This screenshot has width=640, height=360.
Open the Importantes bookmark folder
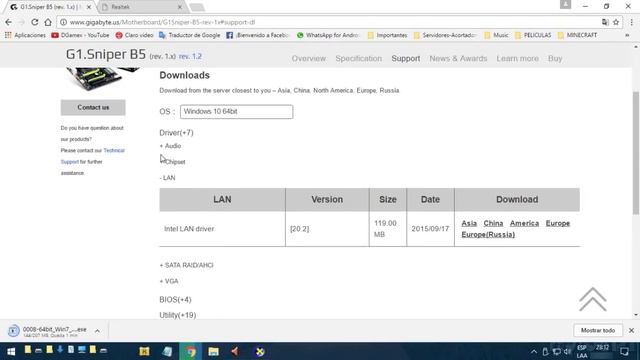(x=387, y=35)
